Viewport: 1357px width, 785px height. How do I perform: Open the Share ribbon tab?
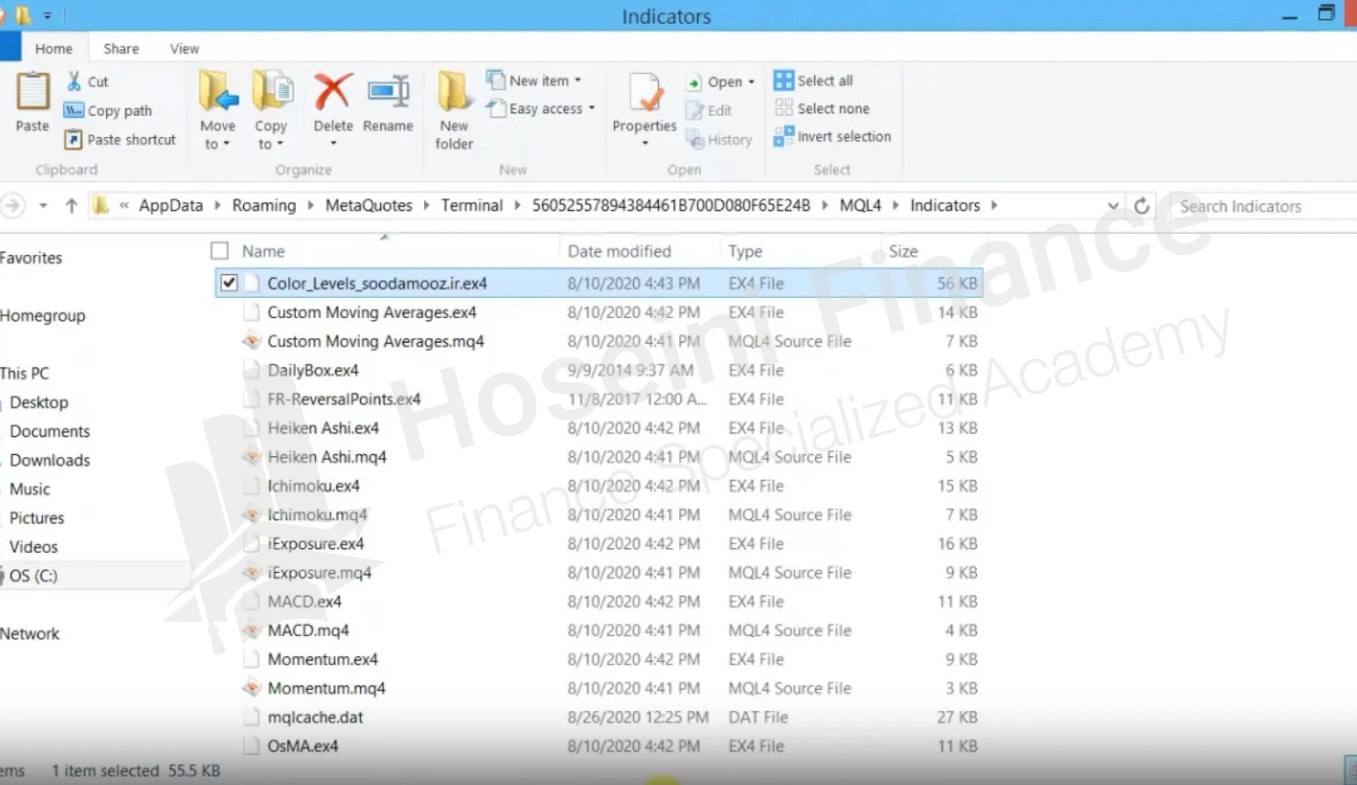pos(121,48)
